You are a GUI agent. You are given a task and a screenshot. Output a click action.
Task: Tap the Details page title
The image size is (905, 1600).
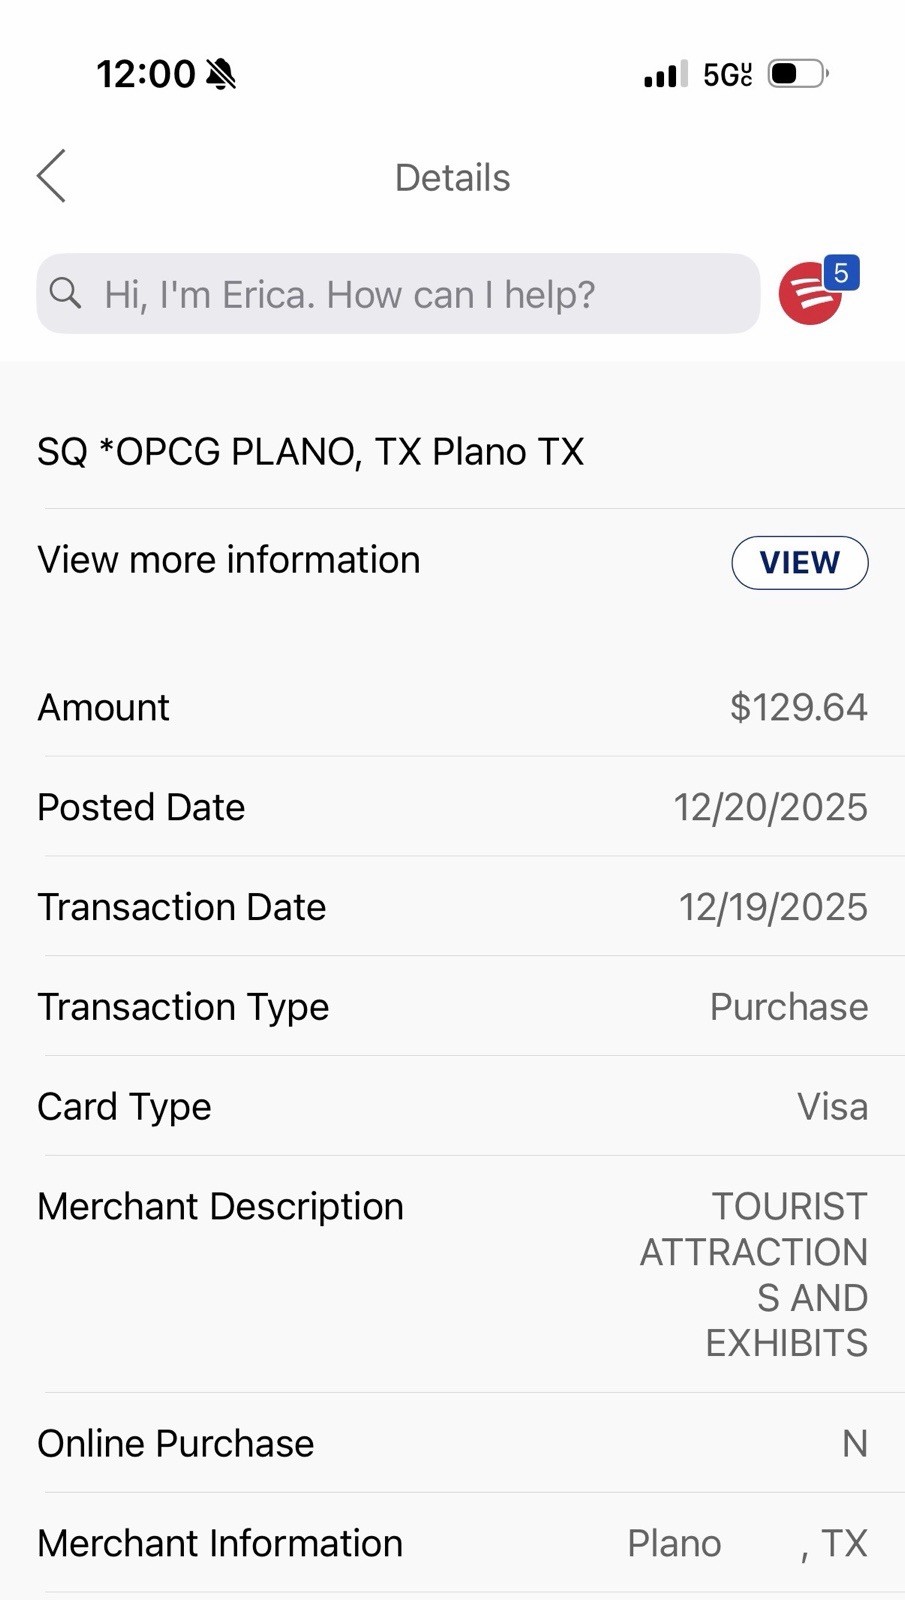coord(452,178)
